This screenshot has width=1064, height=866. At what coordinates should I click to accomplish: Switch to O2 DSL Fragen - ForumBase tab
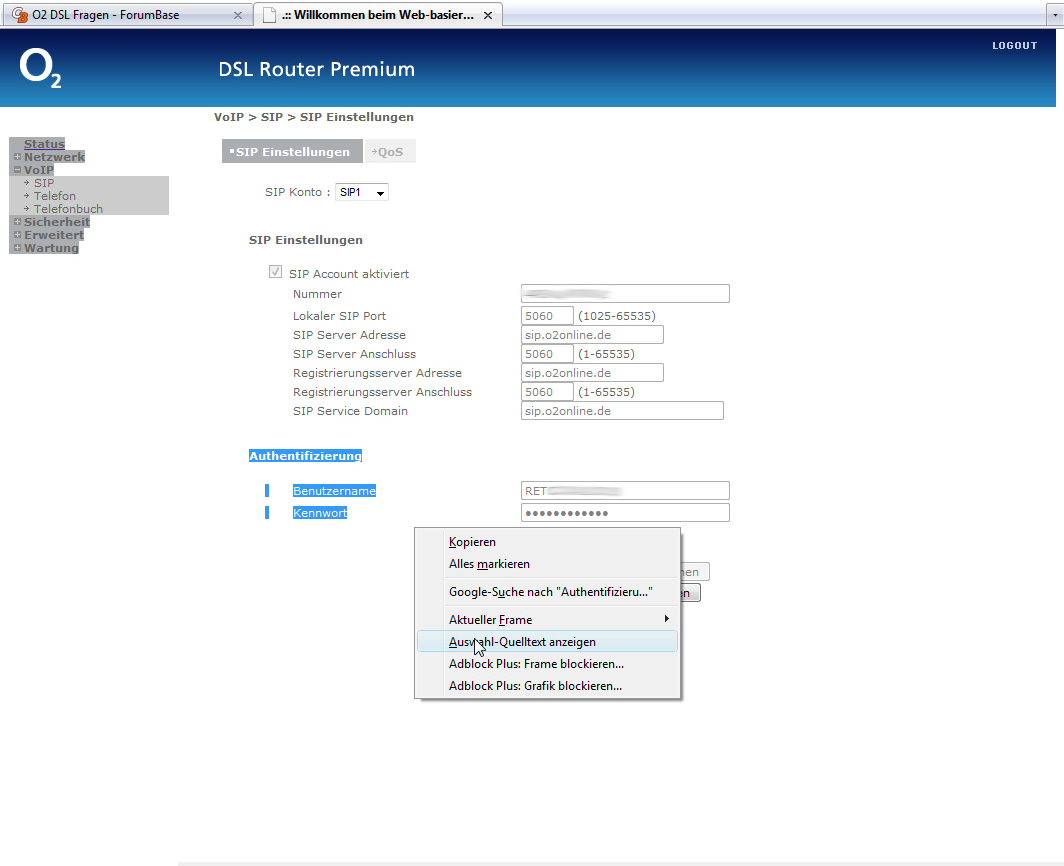point(126,15)
